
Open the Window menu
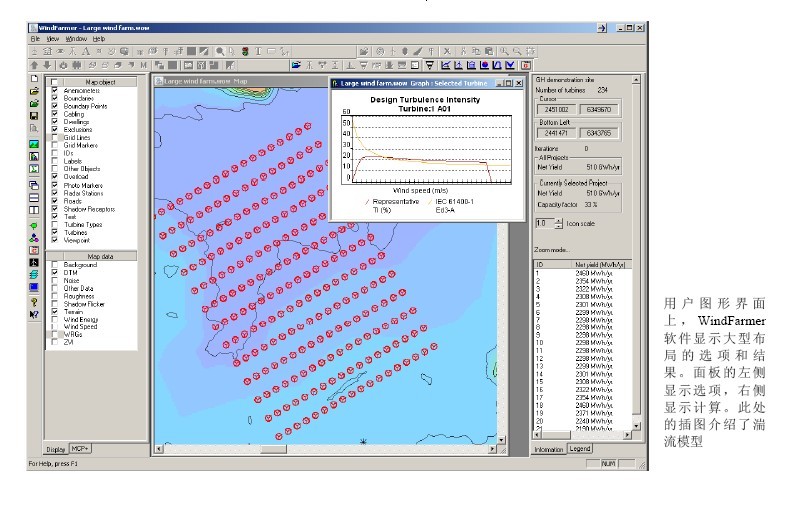point(77,38)
